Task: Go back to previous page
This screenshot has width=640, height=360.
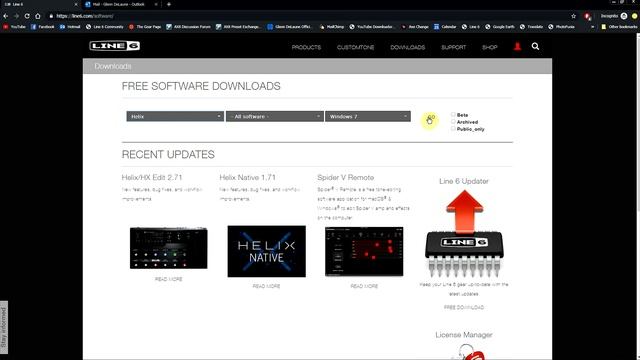Action: coord(6,16)
